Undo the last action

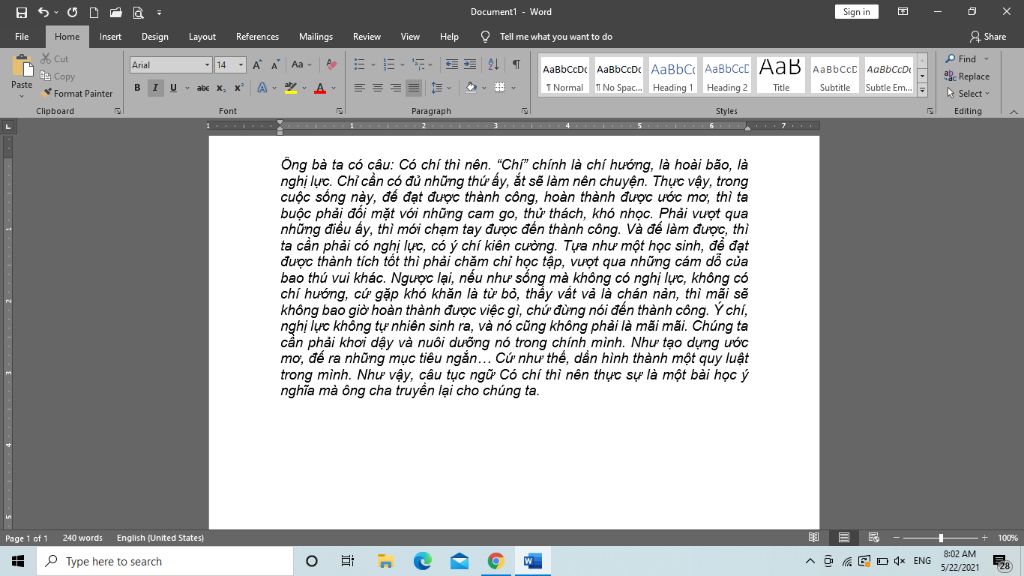pos(43,12)
